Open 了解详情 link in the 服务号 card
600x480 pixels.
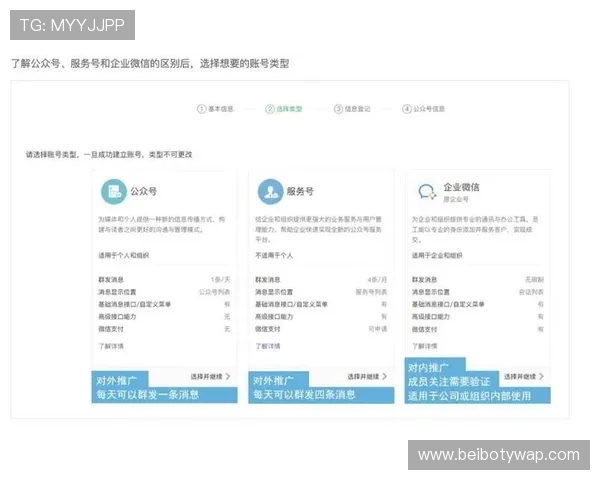point(268,346)
